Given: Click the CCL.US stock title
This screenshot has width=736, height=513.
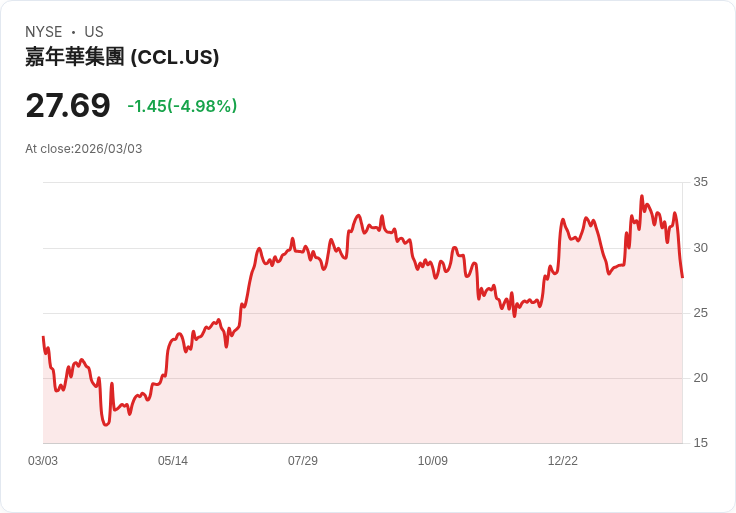Looking at the screenshot, I should [122, 57].
